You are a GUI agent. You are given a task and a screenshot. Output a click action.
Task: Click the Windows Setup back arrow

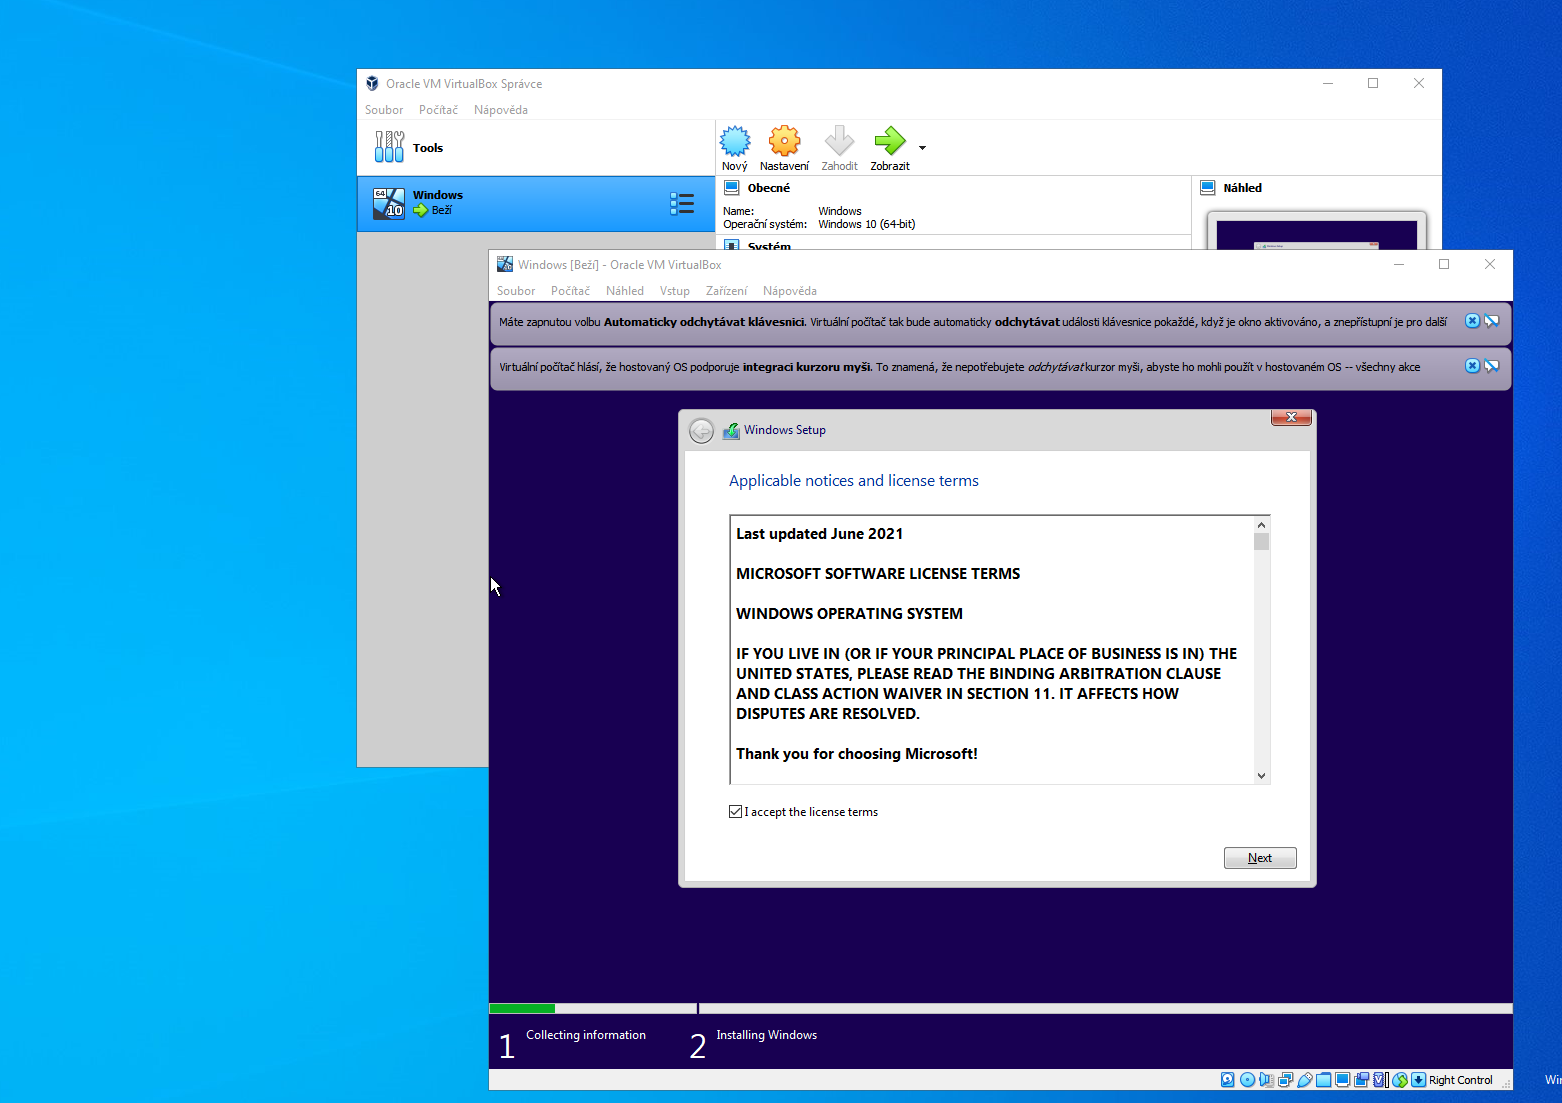(702, 431)
